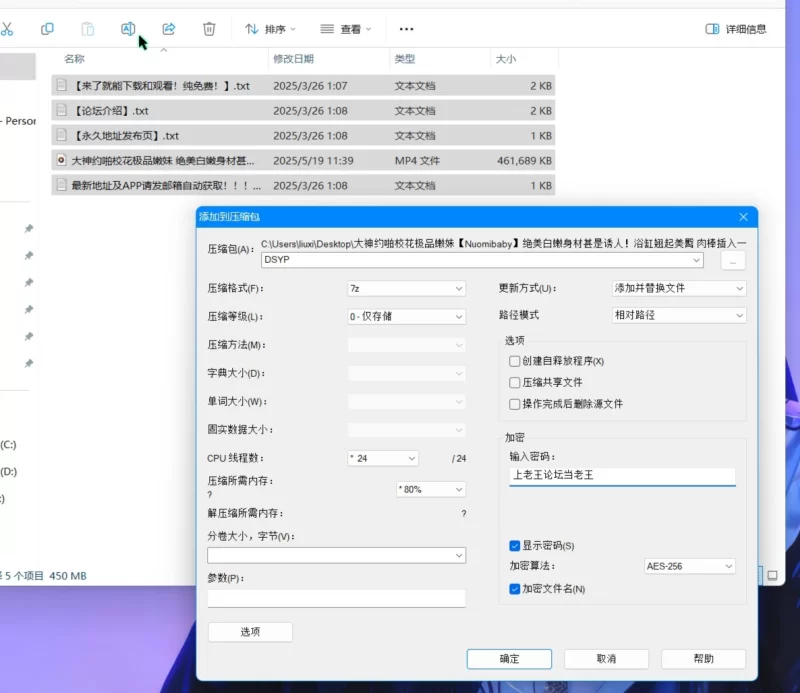Open the 查看 view menu
The height and width of the screenshot is (693, 800).
click(345, 29)
